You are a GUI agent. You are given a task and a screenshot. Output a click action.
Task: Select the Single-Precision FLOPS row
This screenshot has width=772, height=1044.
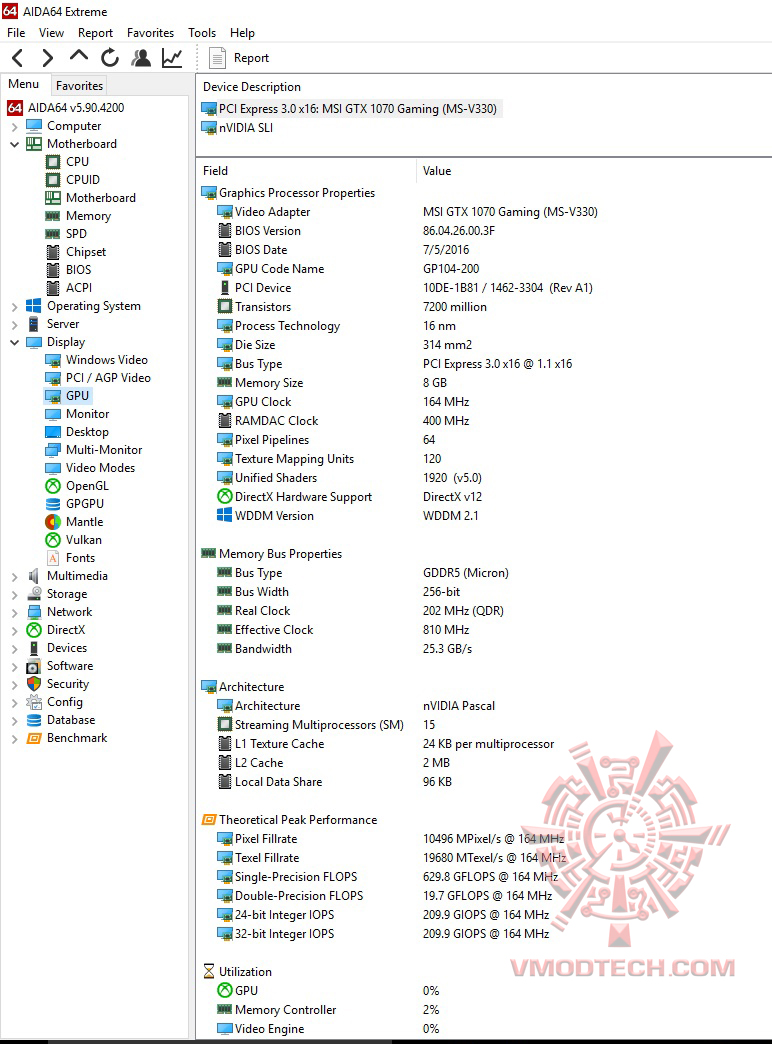[x=484, y=877]
